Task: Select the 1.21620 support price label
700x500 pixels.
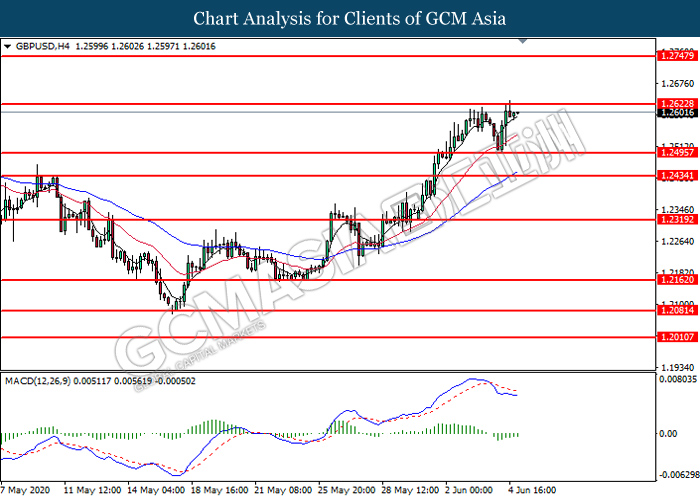Action: point(677,279)
